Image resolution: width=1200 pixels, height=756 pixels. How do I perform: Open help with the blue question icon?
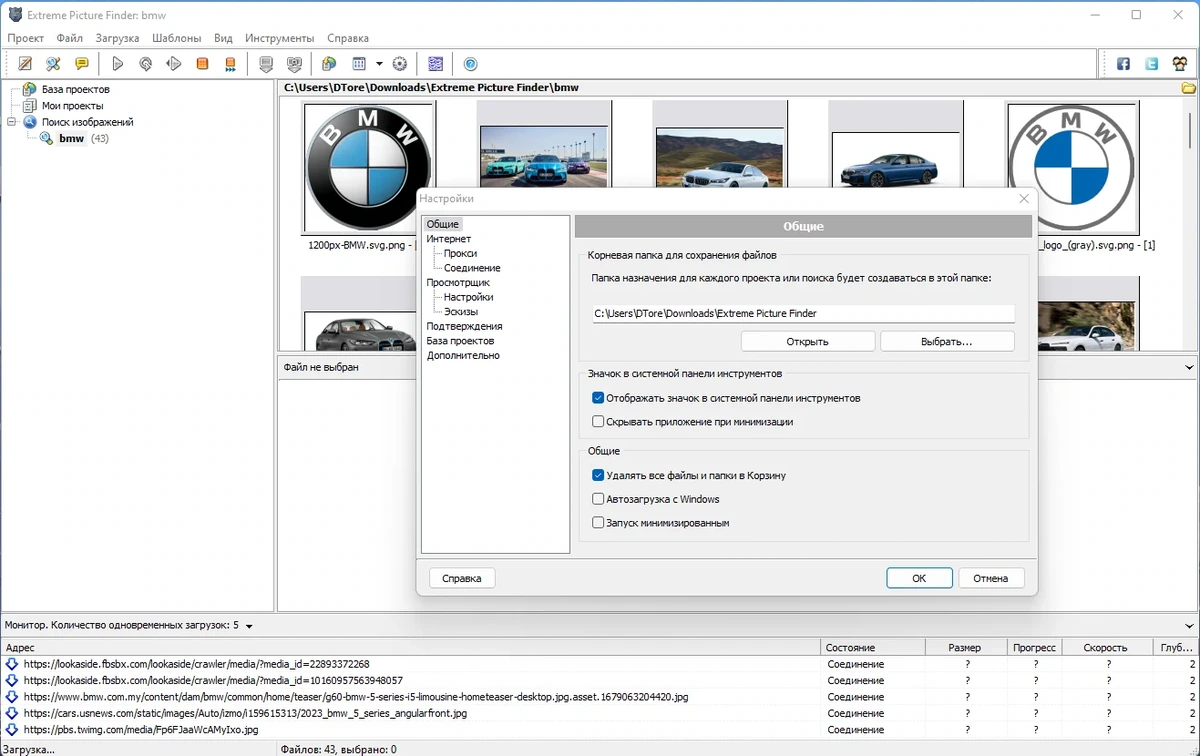click(x=471, y=64)
